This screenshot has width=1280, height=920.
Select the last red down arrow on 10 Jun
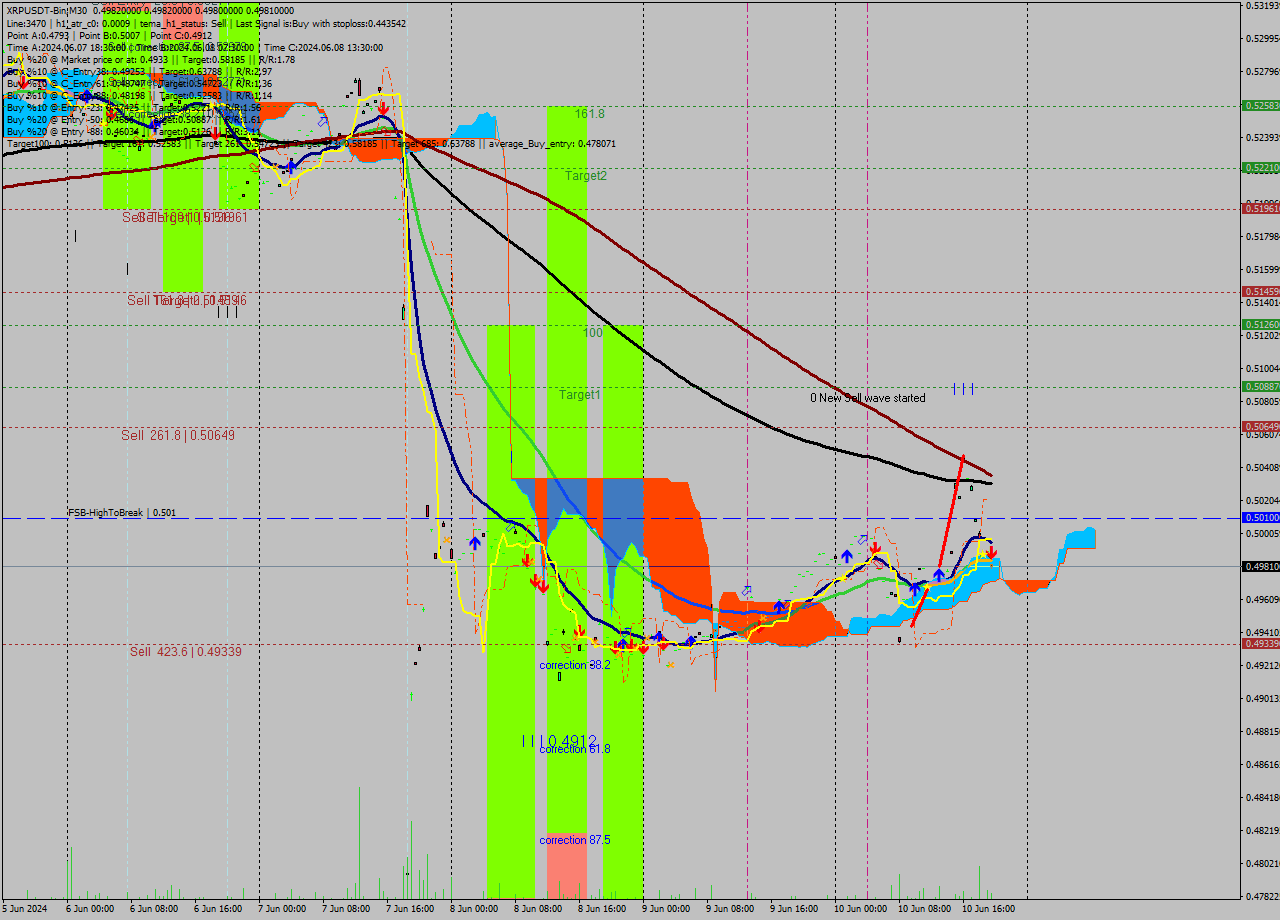[x=991, y=552]
